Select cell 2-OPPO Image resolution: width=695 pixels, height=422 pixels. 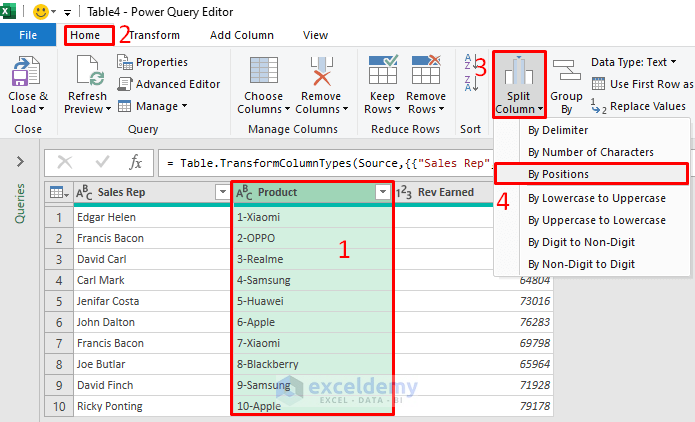tap(312, 238)
